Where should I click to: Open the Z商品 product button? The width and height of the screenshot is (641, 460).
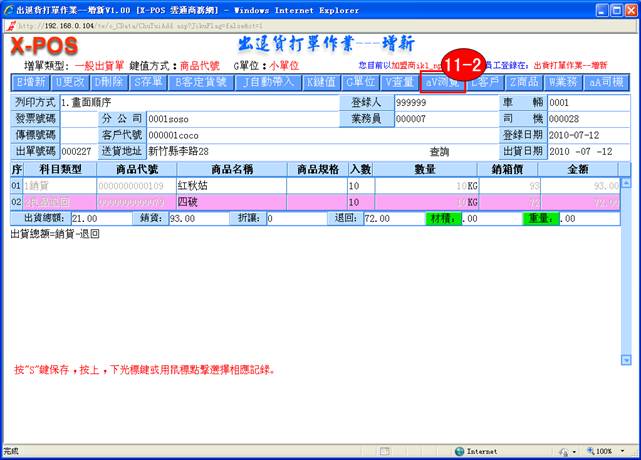click(526, 82)
